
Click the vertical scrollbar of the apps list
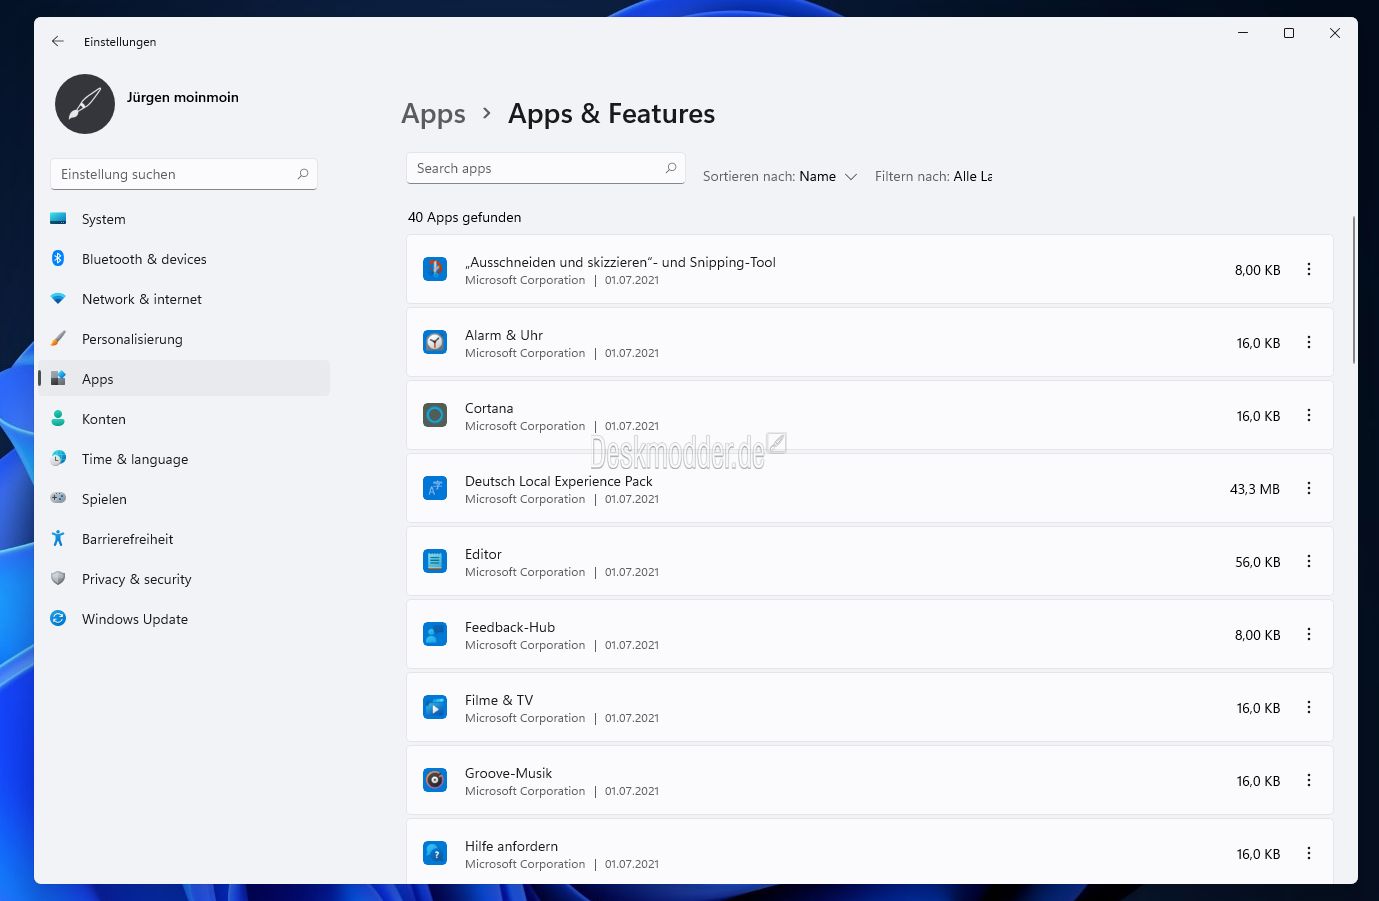[x=1354, y=290]
